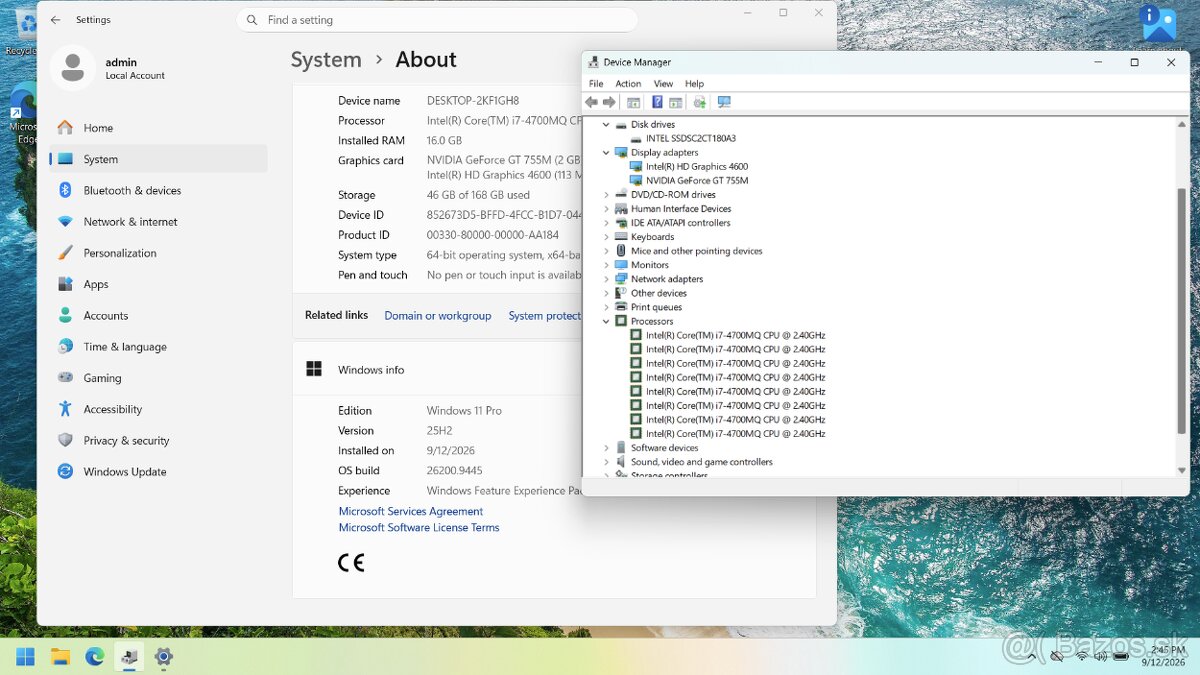Select the Monitors tree item
Screen dimensions: 1200x675
point(650,265)
